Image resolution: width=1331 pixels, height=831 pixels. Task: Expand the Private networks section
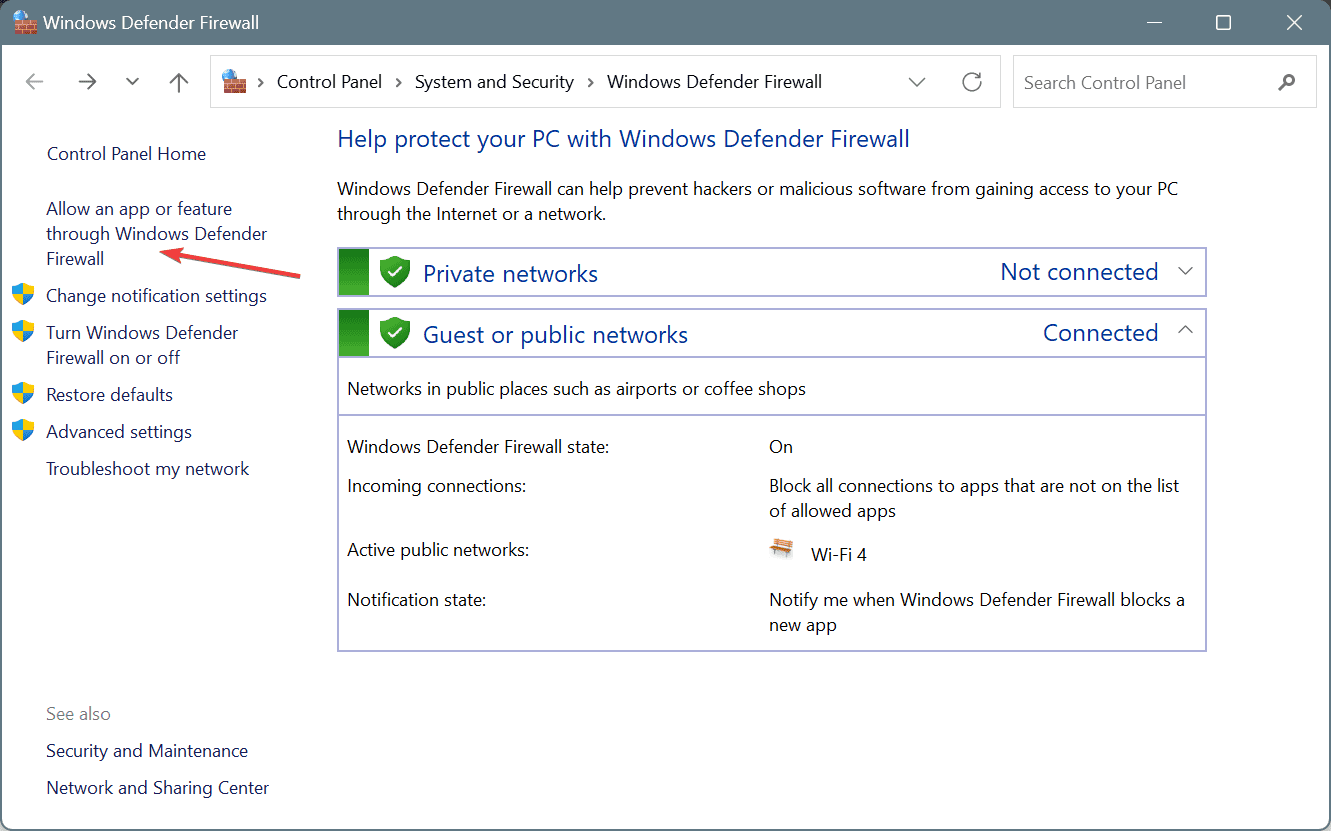pos(1186,271)
